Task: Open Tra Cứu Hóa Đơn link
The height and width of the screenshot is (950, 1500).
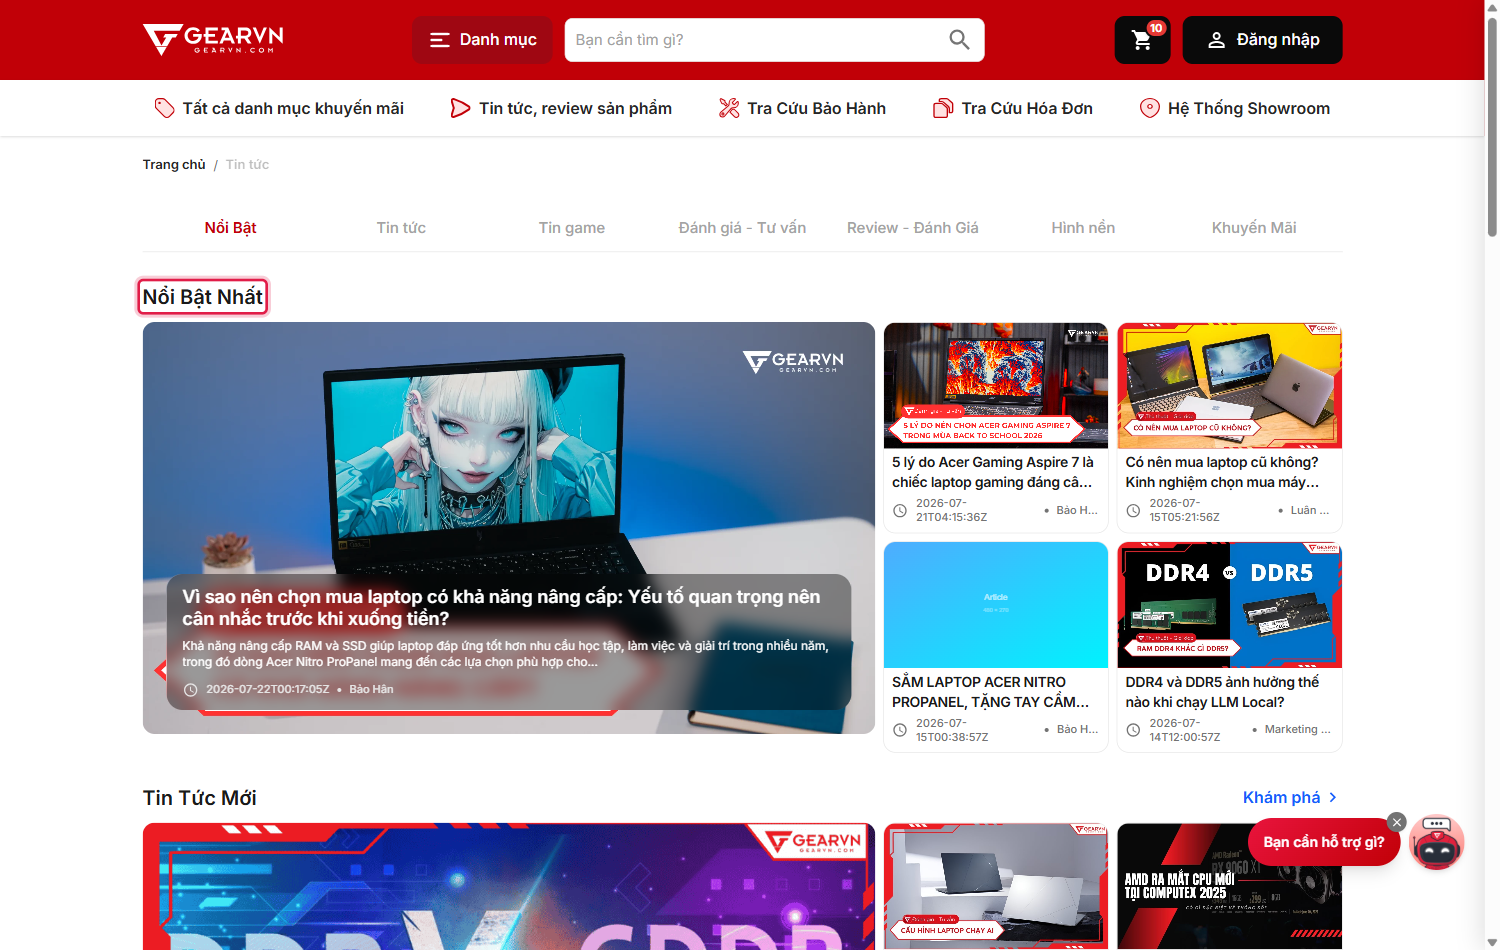Action: [1013, 108]
